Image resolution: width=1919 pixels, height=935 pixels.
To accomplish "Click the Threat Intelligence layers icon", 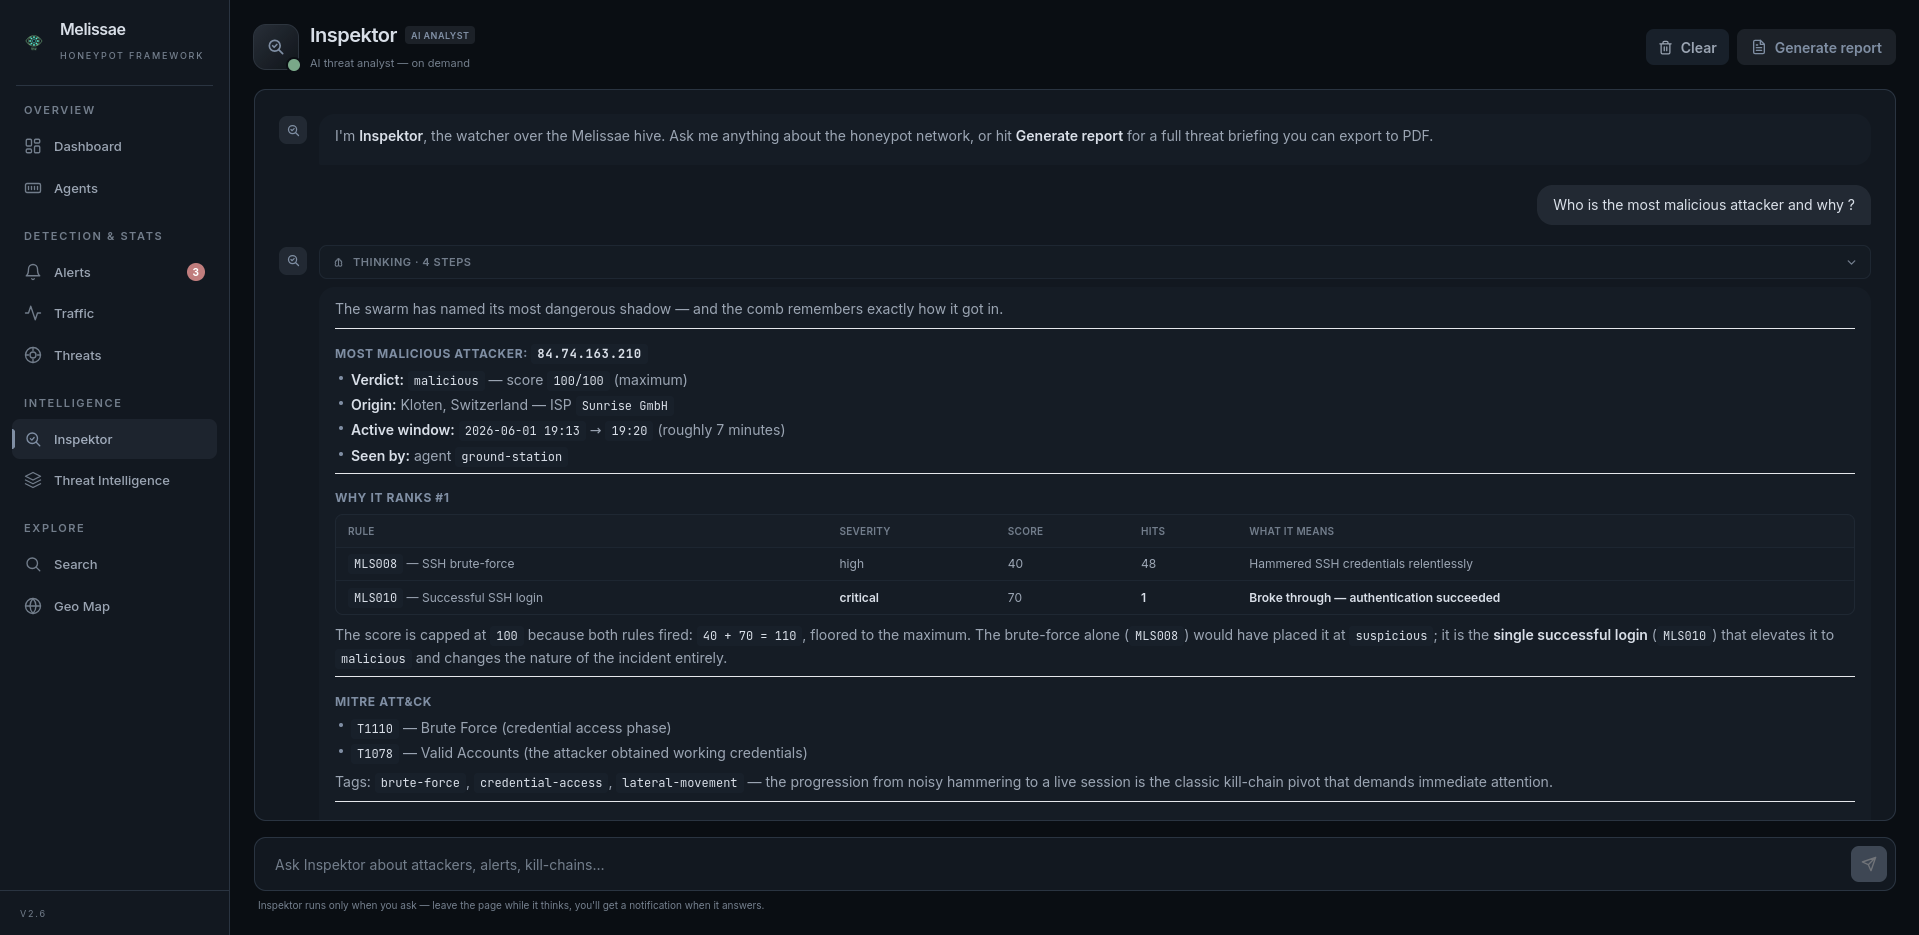I will tap(33, 480).
